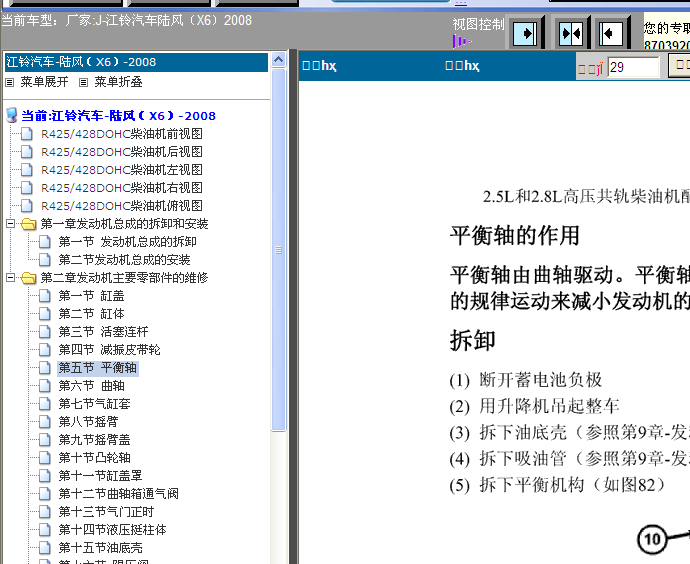Click the computer icon beside 当前:江铃汽车-陆风

coord(12,115)
